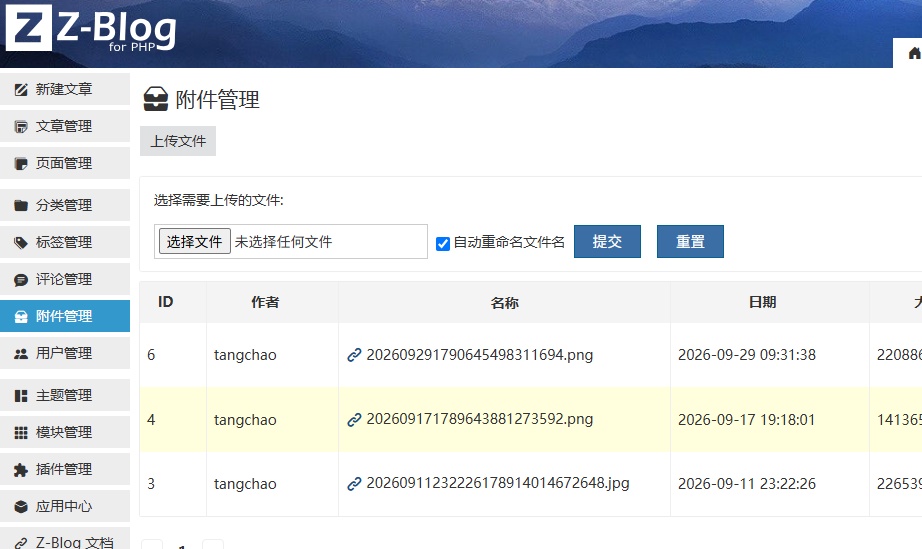This screenshot has width=922, height=549.
Task: Open 标签管理 in the sidebar
Action: click(x=65, y=242)
